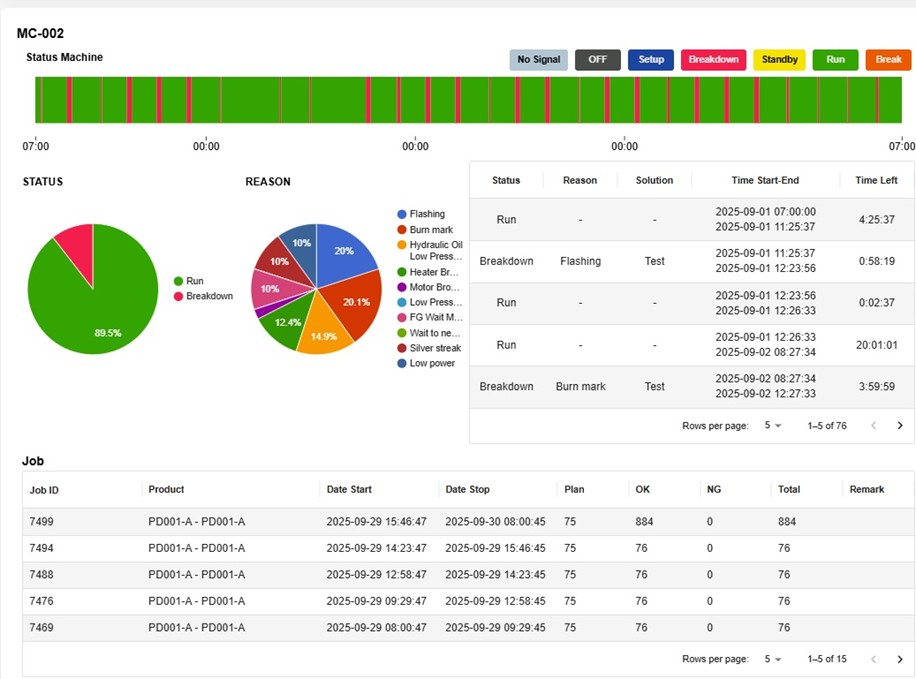Image resolution: width=916 pixels, height=679 pixels.
Task: Toggle the No Signal status filter
Action: 538,60
